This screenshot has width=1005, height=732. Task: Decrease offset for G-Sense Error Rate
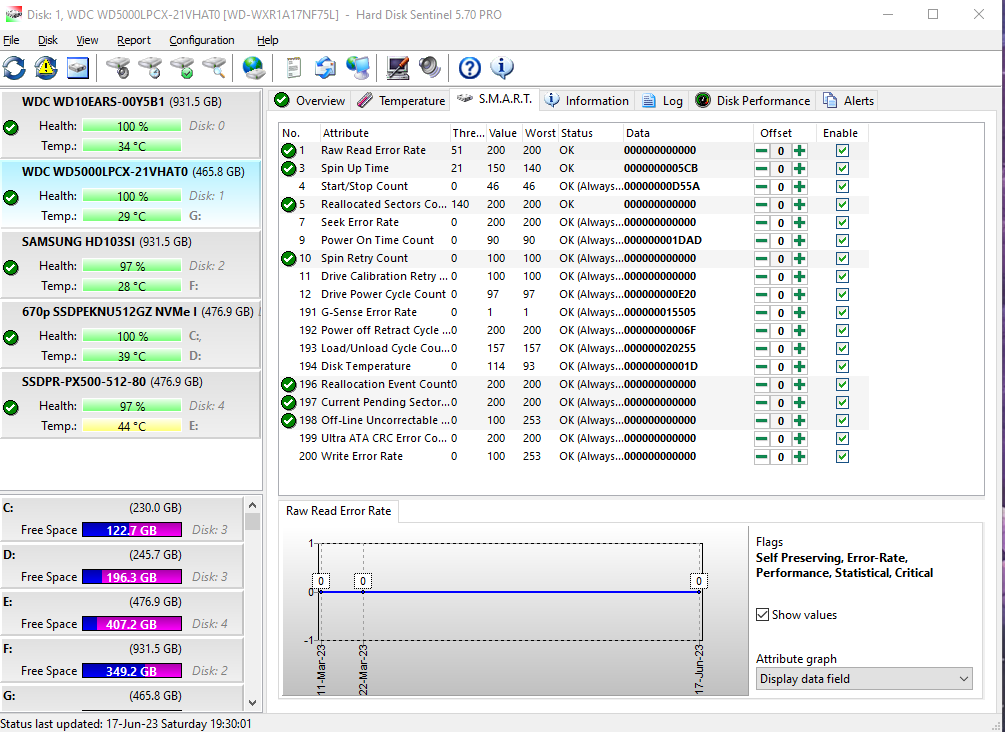pos(761,313)
